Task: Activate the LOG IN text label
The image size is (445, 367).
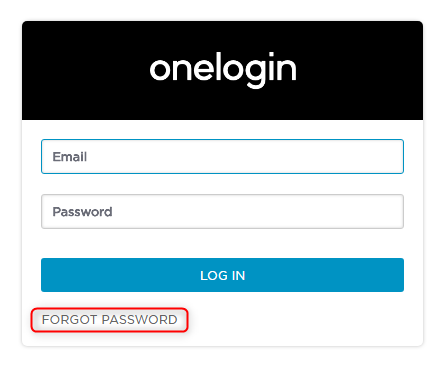Action: [x=223, y=275]
